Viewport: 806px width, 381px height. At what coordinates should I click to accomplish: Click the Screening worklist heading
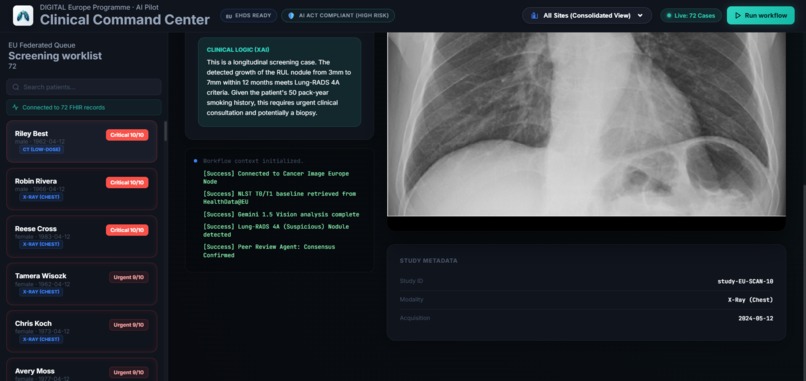click(55, 56)
